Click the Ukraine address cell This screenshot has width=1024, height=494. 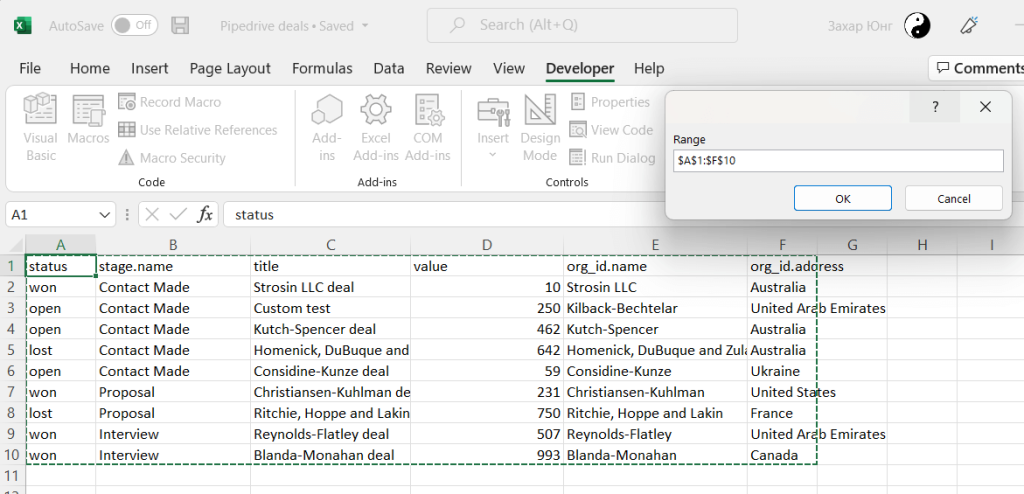click(x=782, y=371)
